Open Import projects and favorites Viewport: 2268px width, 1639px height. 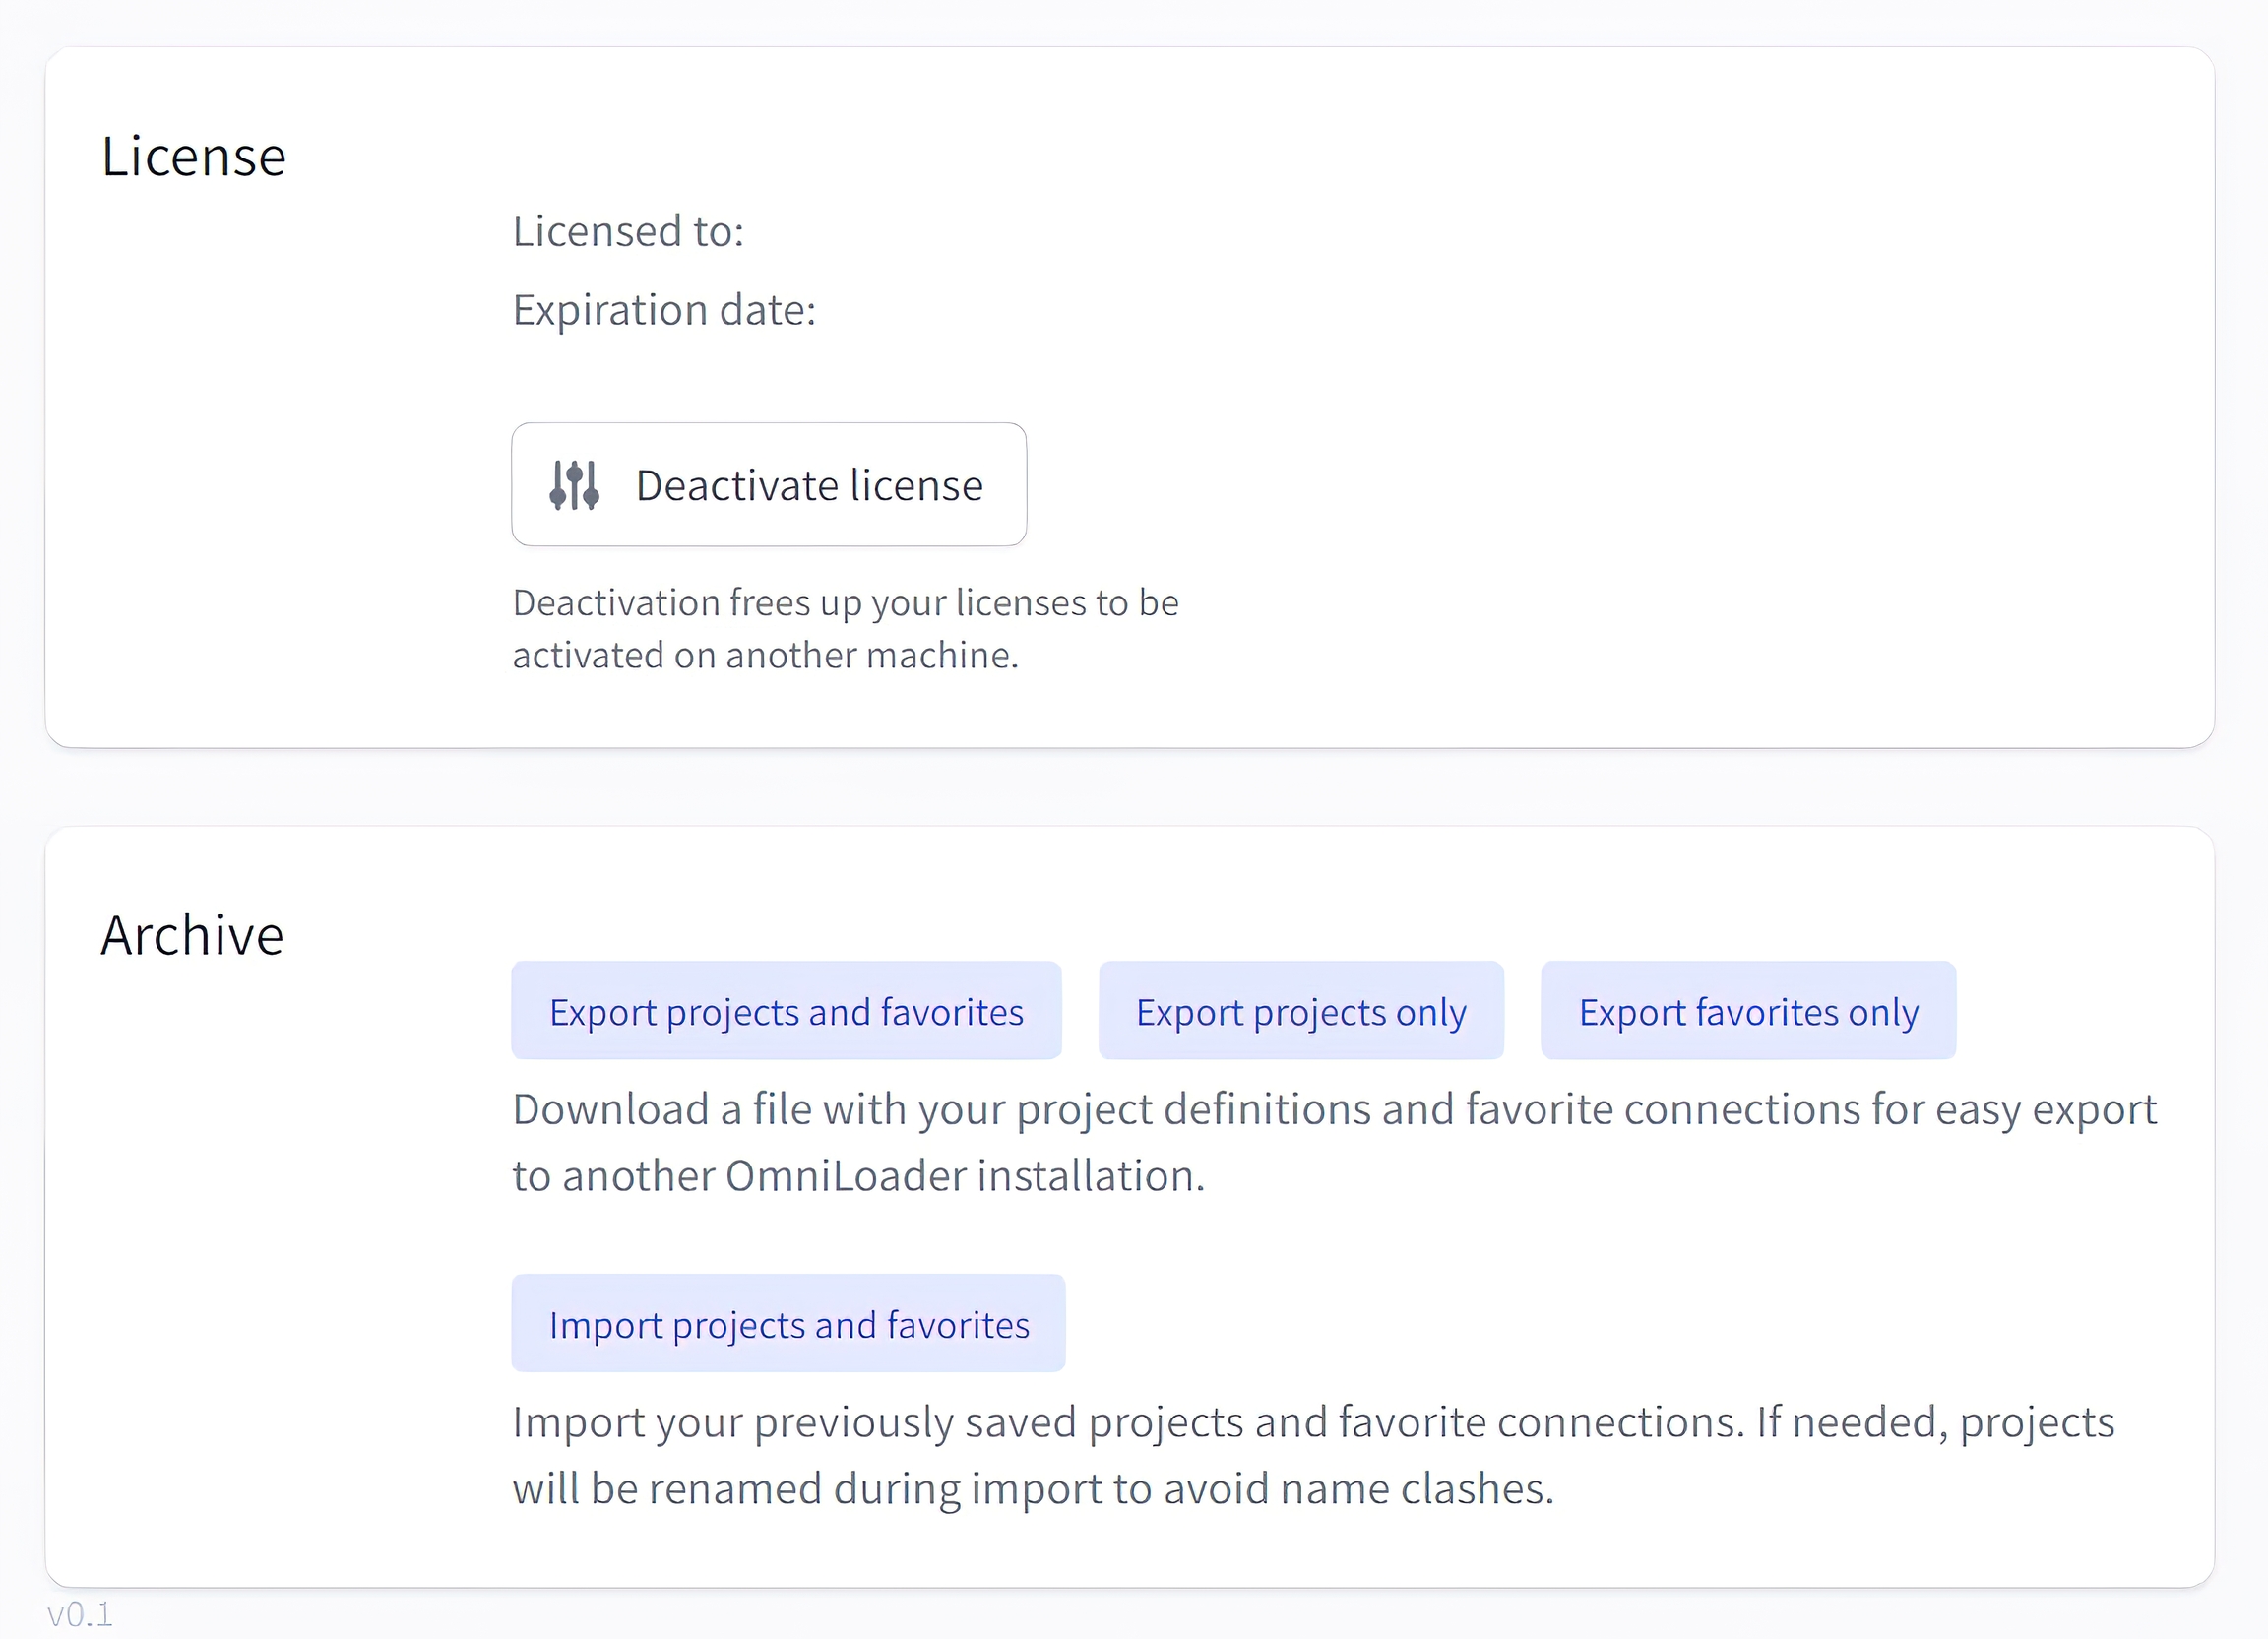pyautogui.click(x=788, y=1325)
